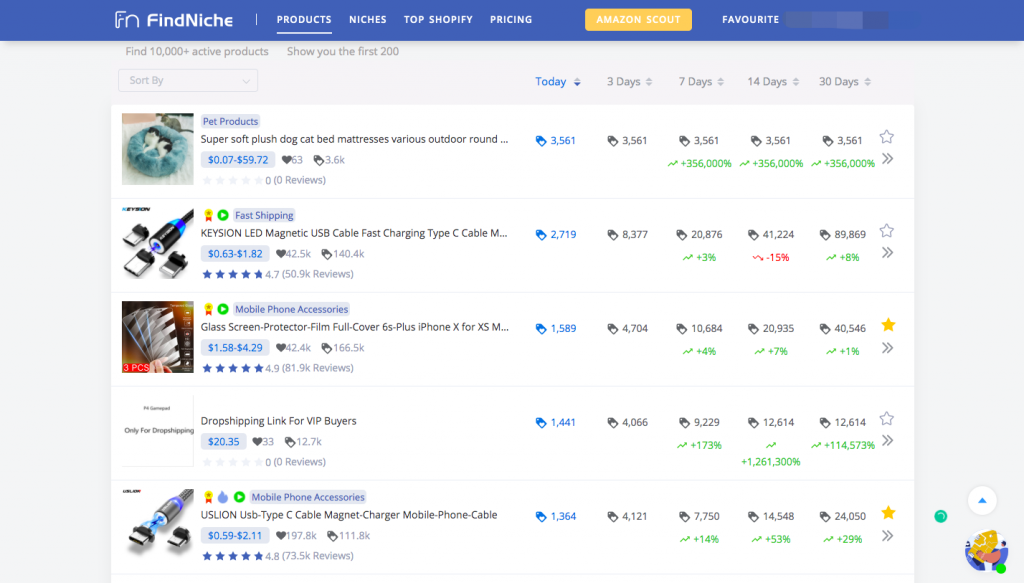Open Super soft plush dog cat bed title
This screenshot has height=583, width=1024.
[x=354, y=139]
